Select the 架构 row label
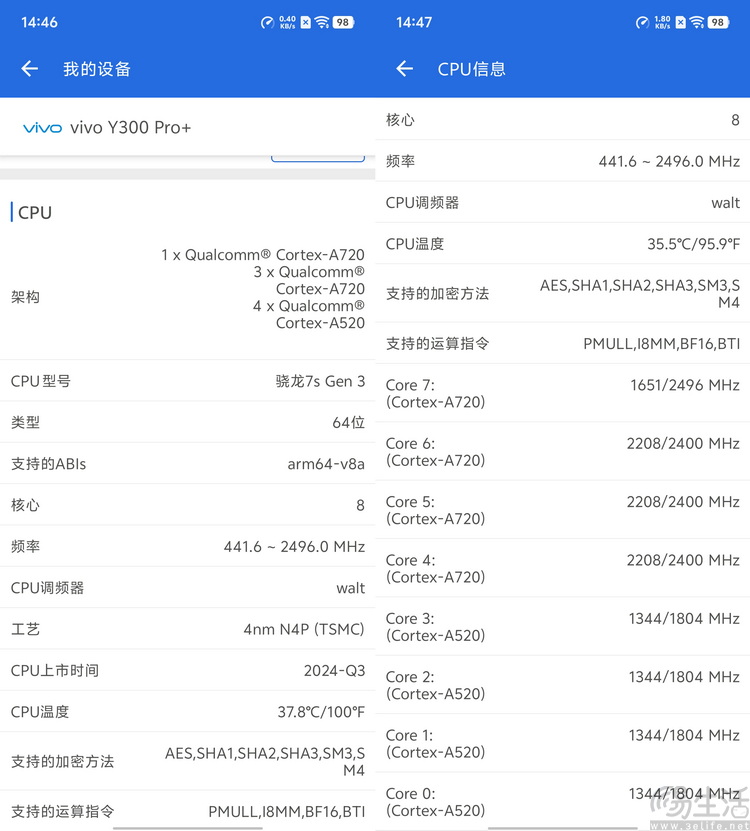The height and width of the screenshot is (831, 750). pyautogui.click(x=25, y=297)
